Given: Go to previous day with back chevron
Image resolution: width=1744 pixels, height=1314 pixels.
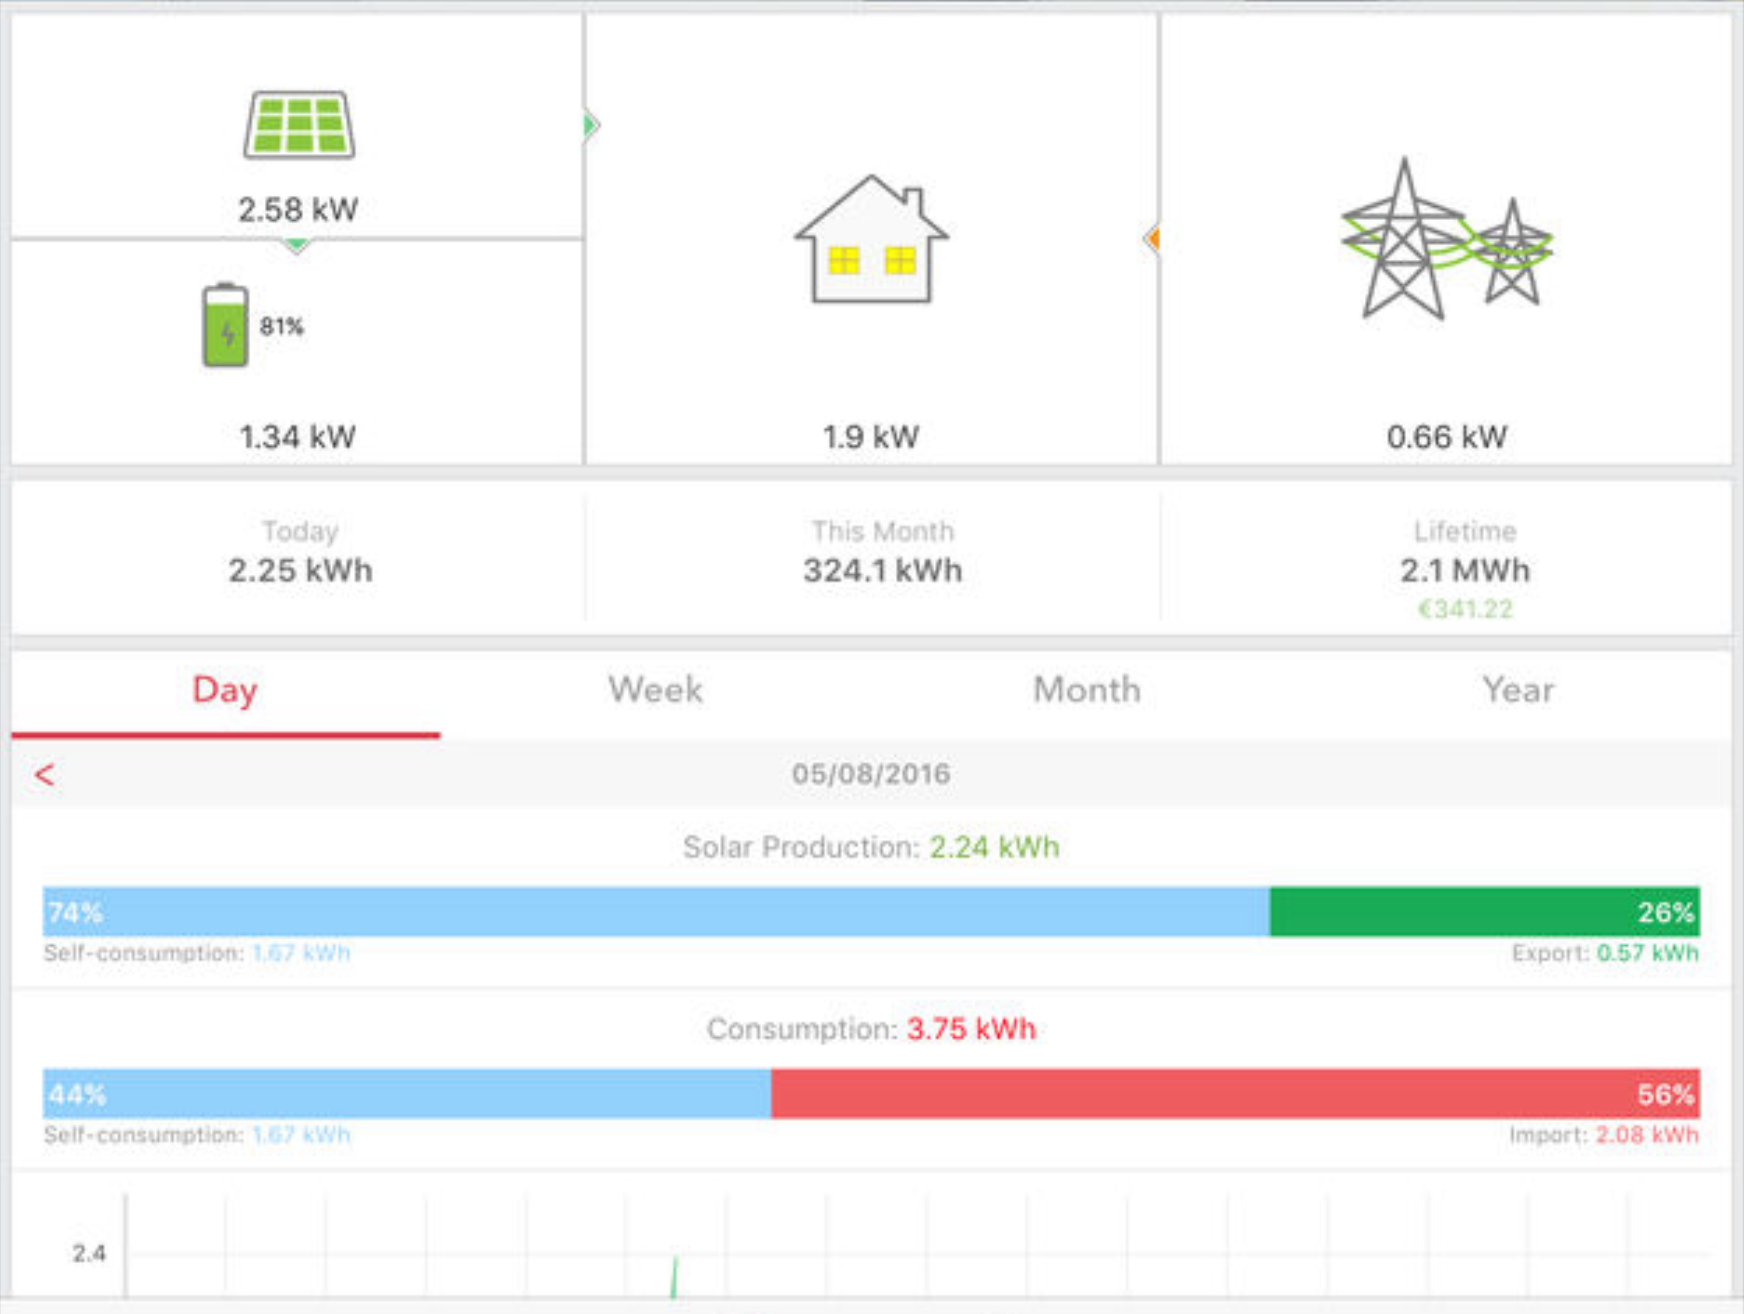Looking at the screenshot, I should point(45,775).
